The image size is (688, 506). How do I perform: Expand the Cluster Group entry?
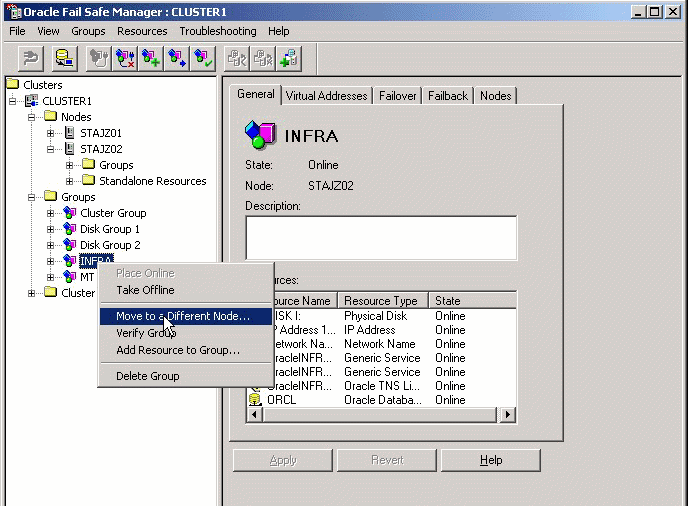pos(50,213)
